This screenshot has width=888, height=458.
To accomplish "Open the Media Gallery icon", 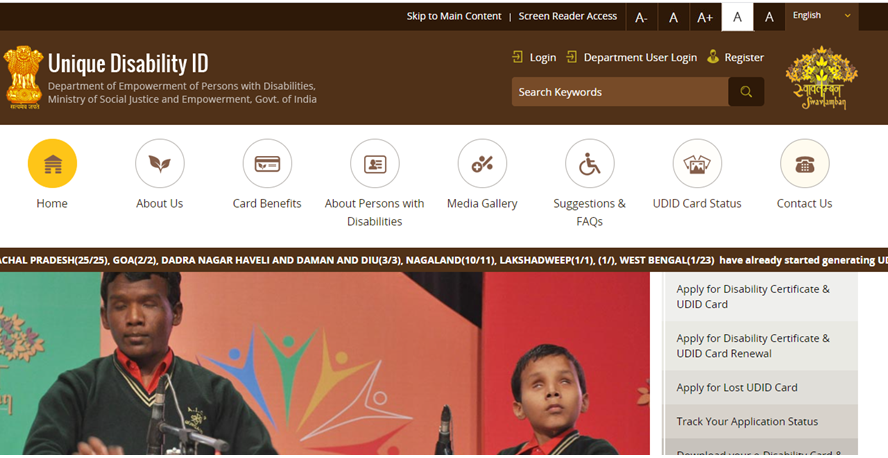I will pos(482,164).
